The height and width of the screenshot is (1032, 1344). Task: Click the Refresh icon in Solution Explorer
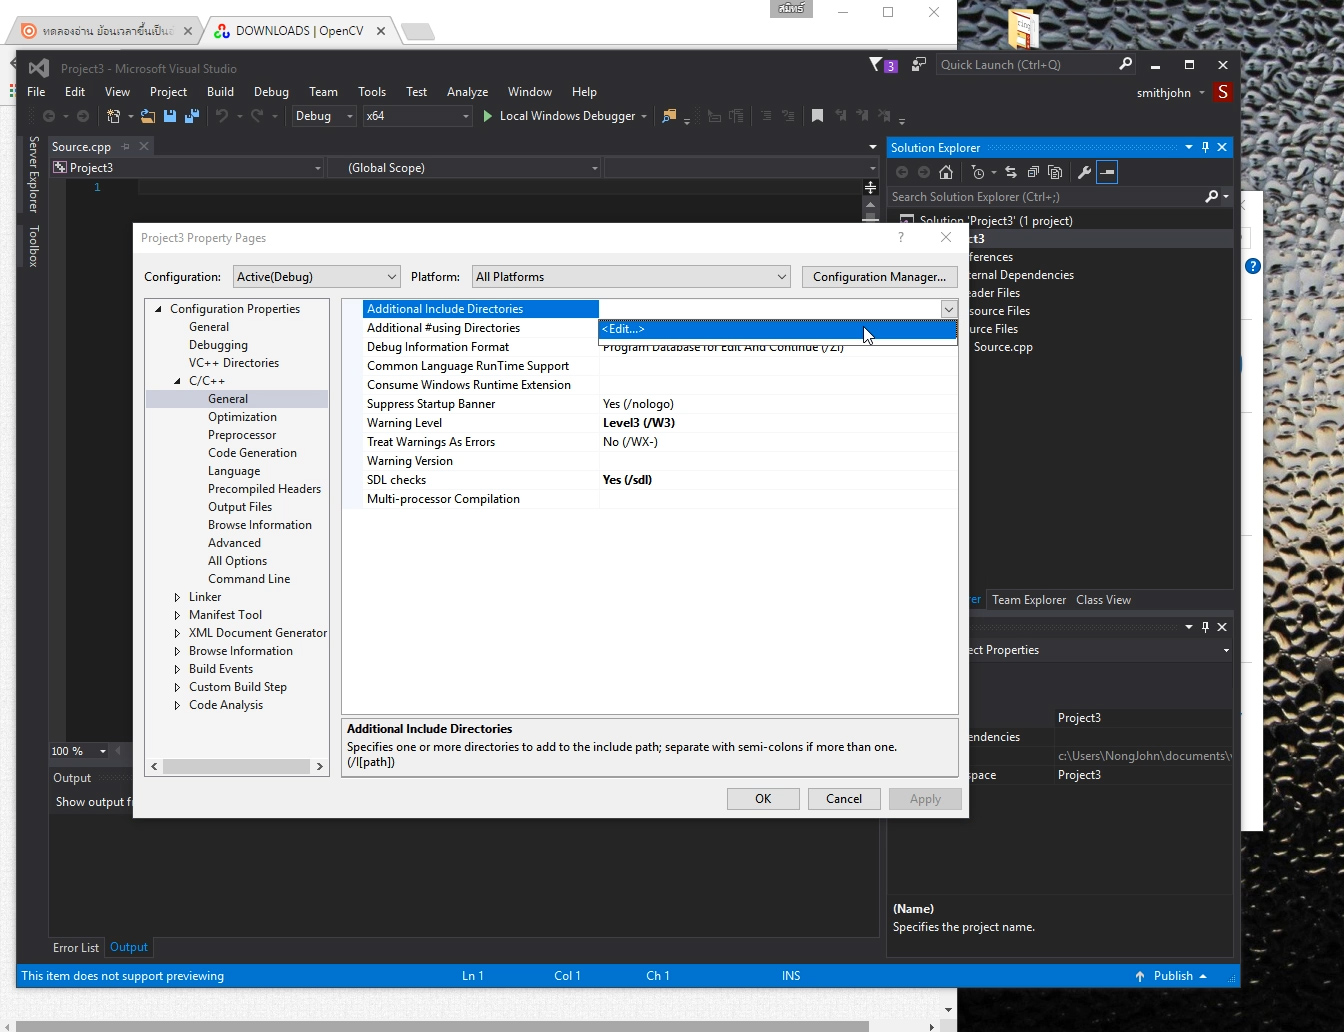(x=1011, y=171)
